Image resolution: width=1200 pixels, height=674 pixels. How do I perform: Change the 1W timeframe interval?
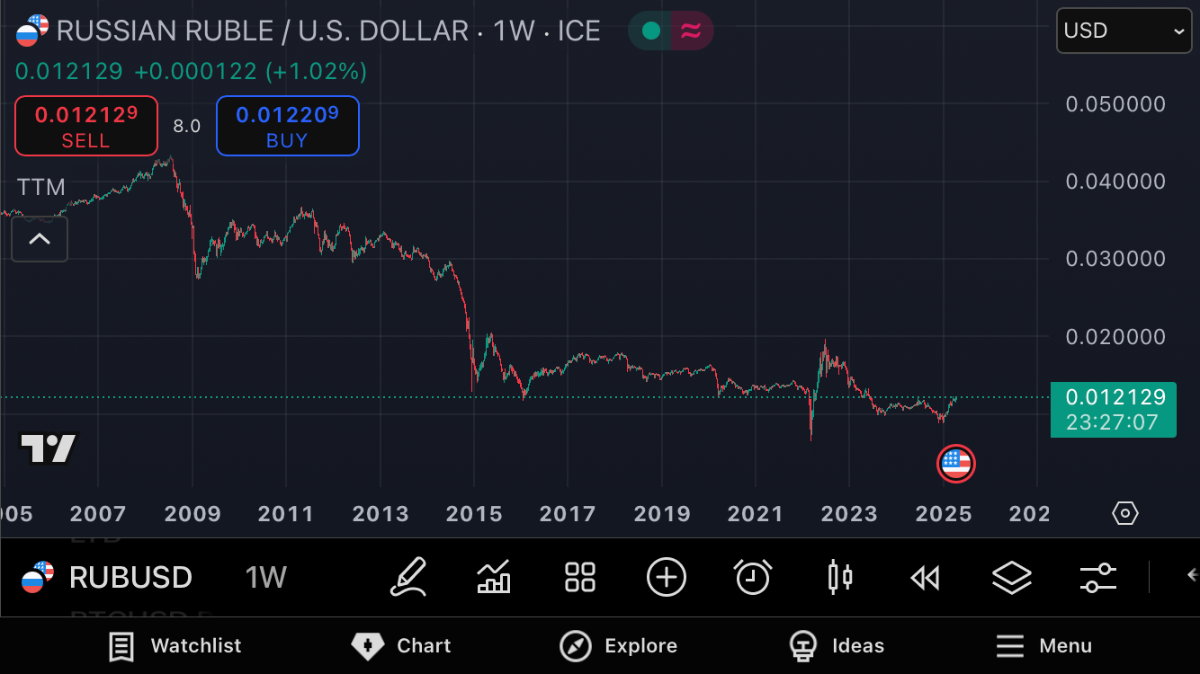click(266, 577)
